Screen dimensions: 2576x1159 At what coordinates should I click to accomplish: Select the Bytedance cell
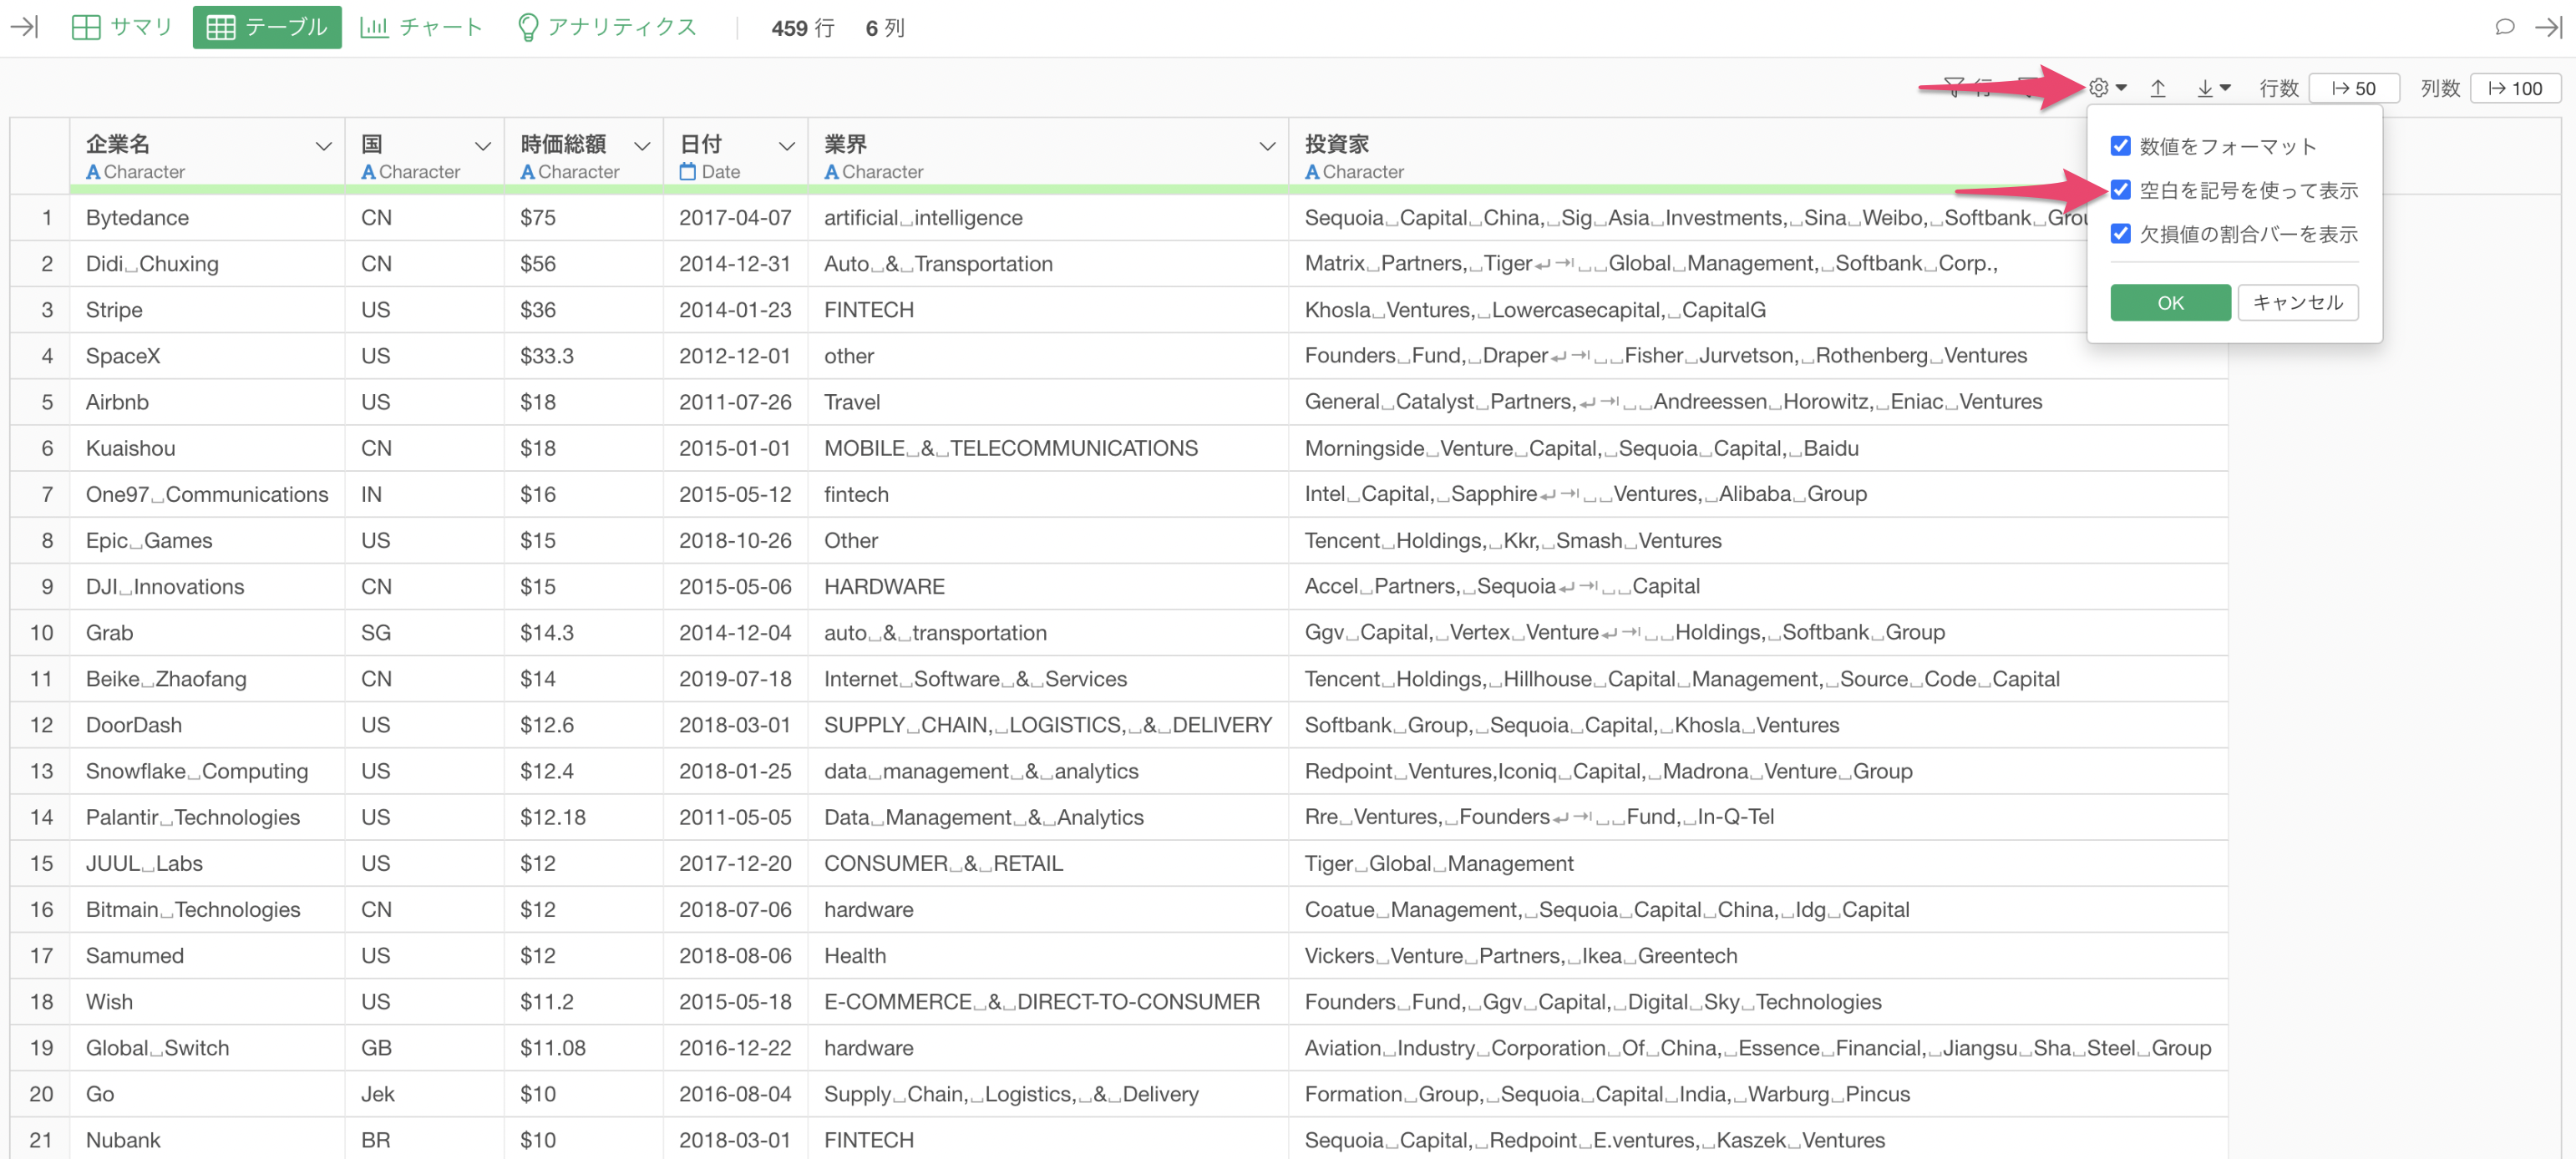point(207,217)
